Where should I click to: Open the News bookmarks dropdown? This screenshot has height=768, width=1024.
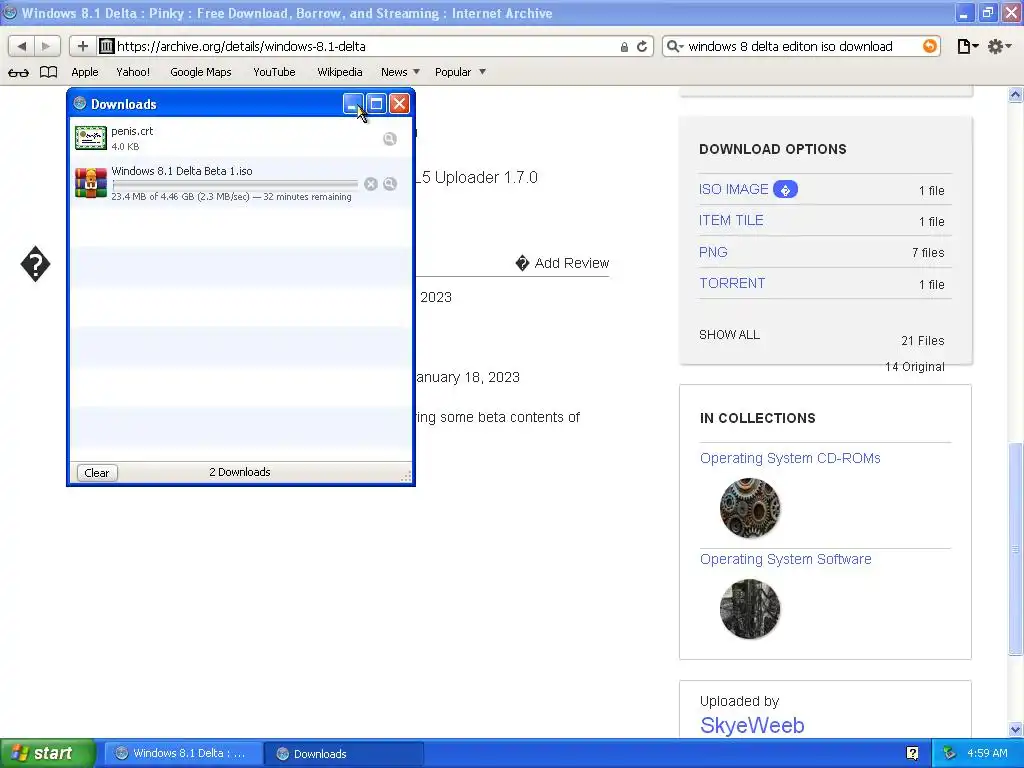tap(400, 72)
